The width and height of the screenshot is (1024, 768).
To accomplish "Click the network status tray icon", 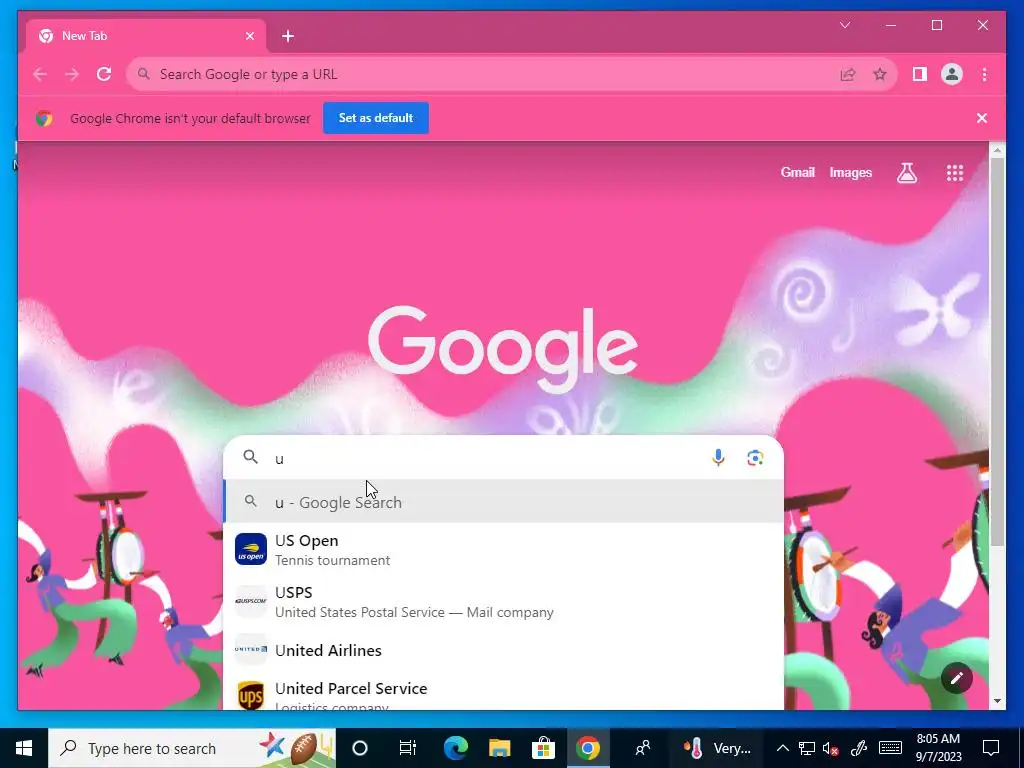I will [807, 748].
